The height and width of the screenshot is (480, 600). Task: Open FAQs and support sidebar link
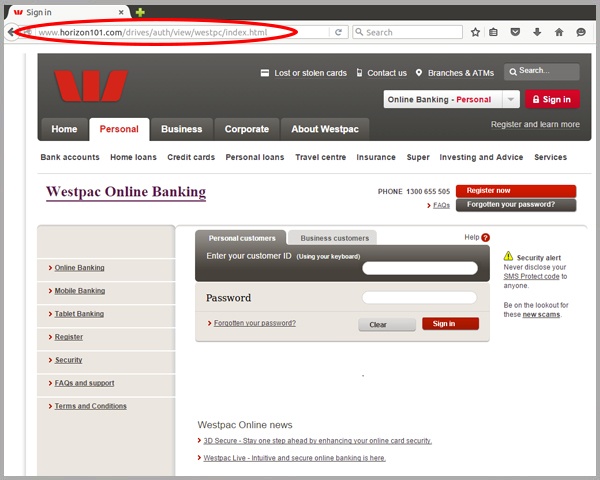pyautogui.click(x=84, y=383)
